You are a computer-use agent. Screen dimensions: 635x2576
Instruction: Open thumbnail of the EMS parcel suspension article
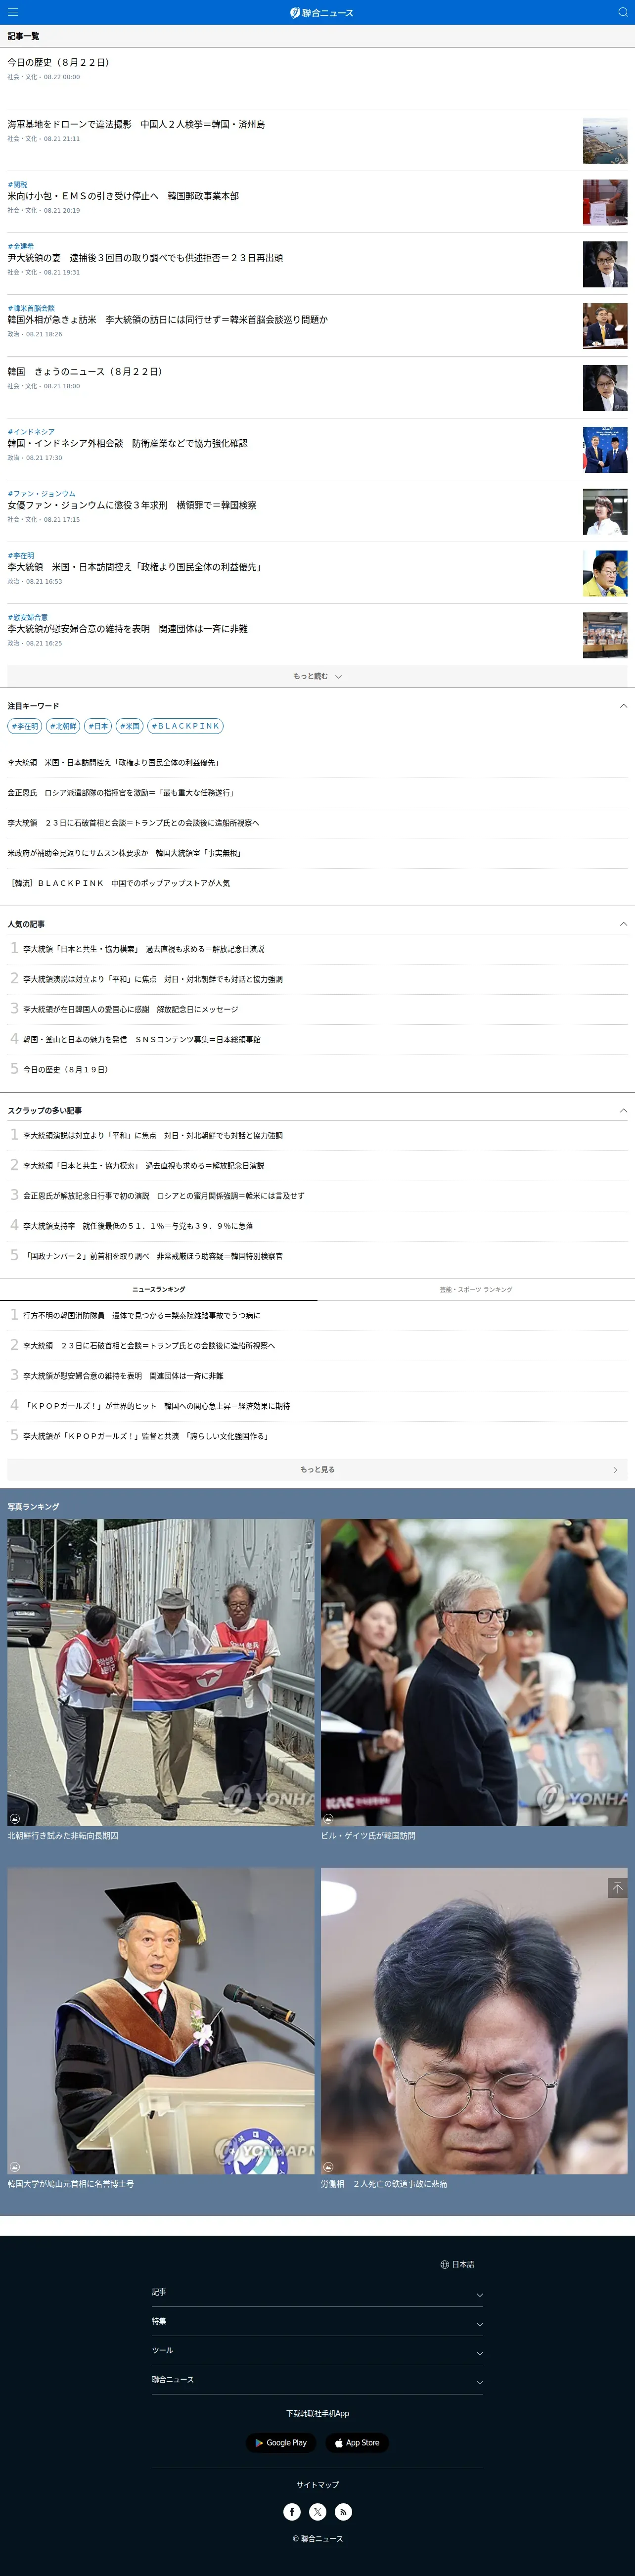[605, 203]
